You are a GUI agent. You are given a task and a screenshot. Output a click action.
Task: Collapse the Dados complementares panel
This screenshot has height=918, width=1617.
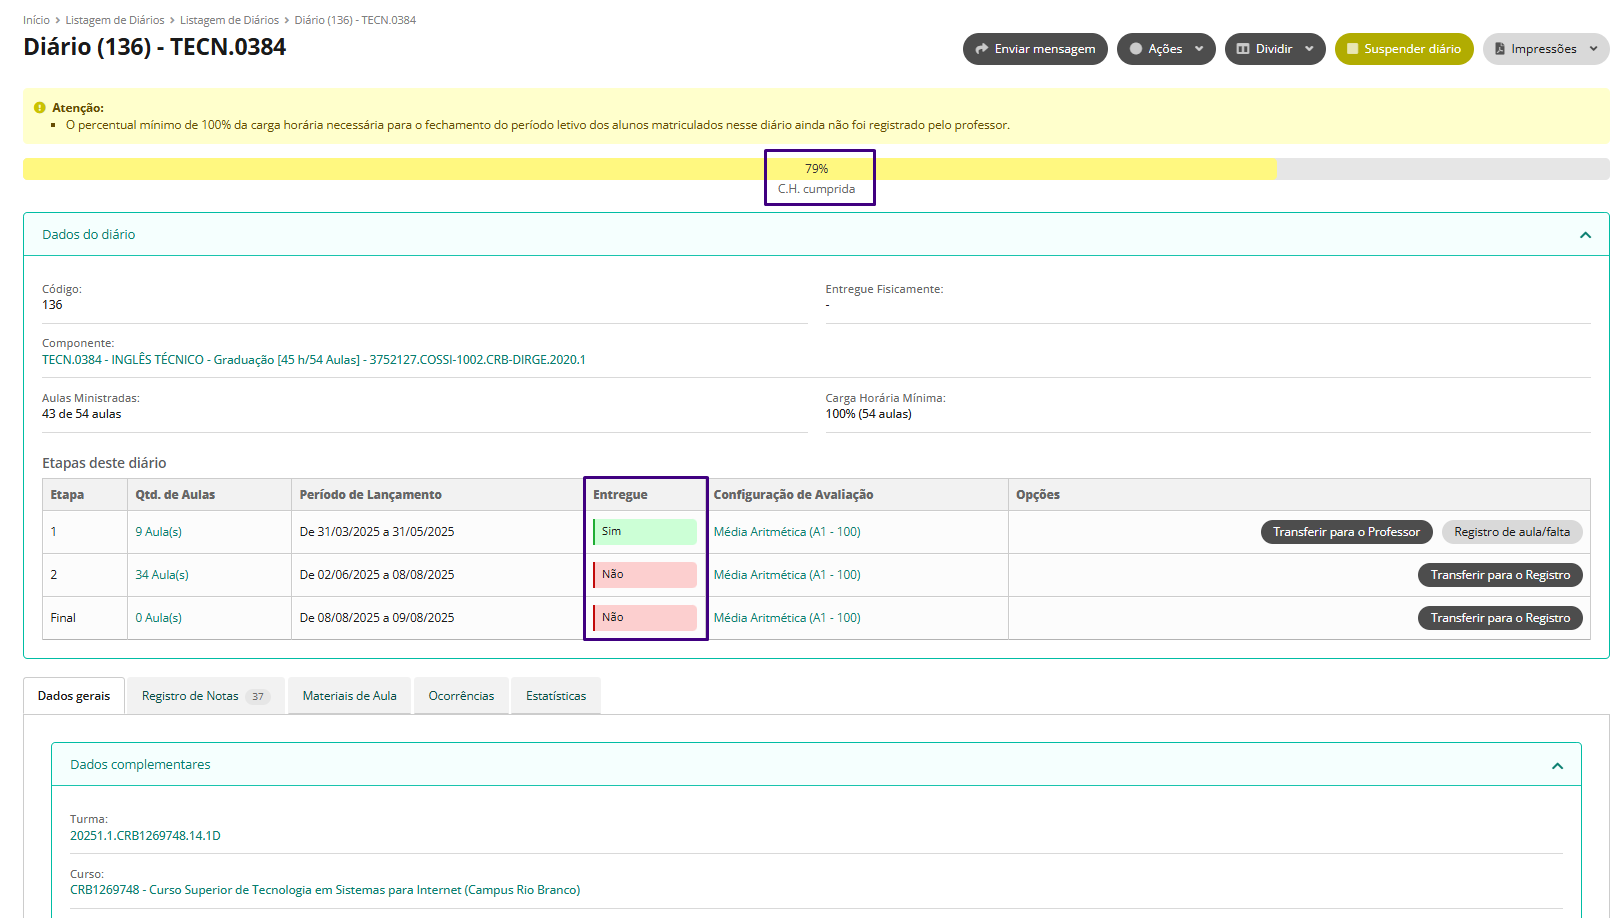click(x=1557, y=766)
